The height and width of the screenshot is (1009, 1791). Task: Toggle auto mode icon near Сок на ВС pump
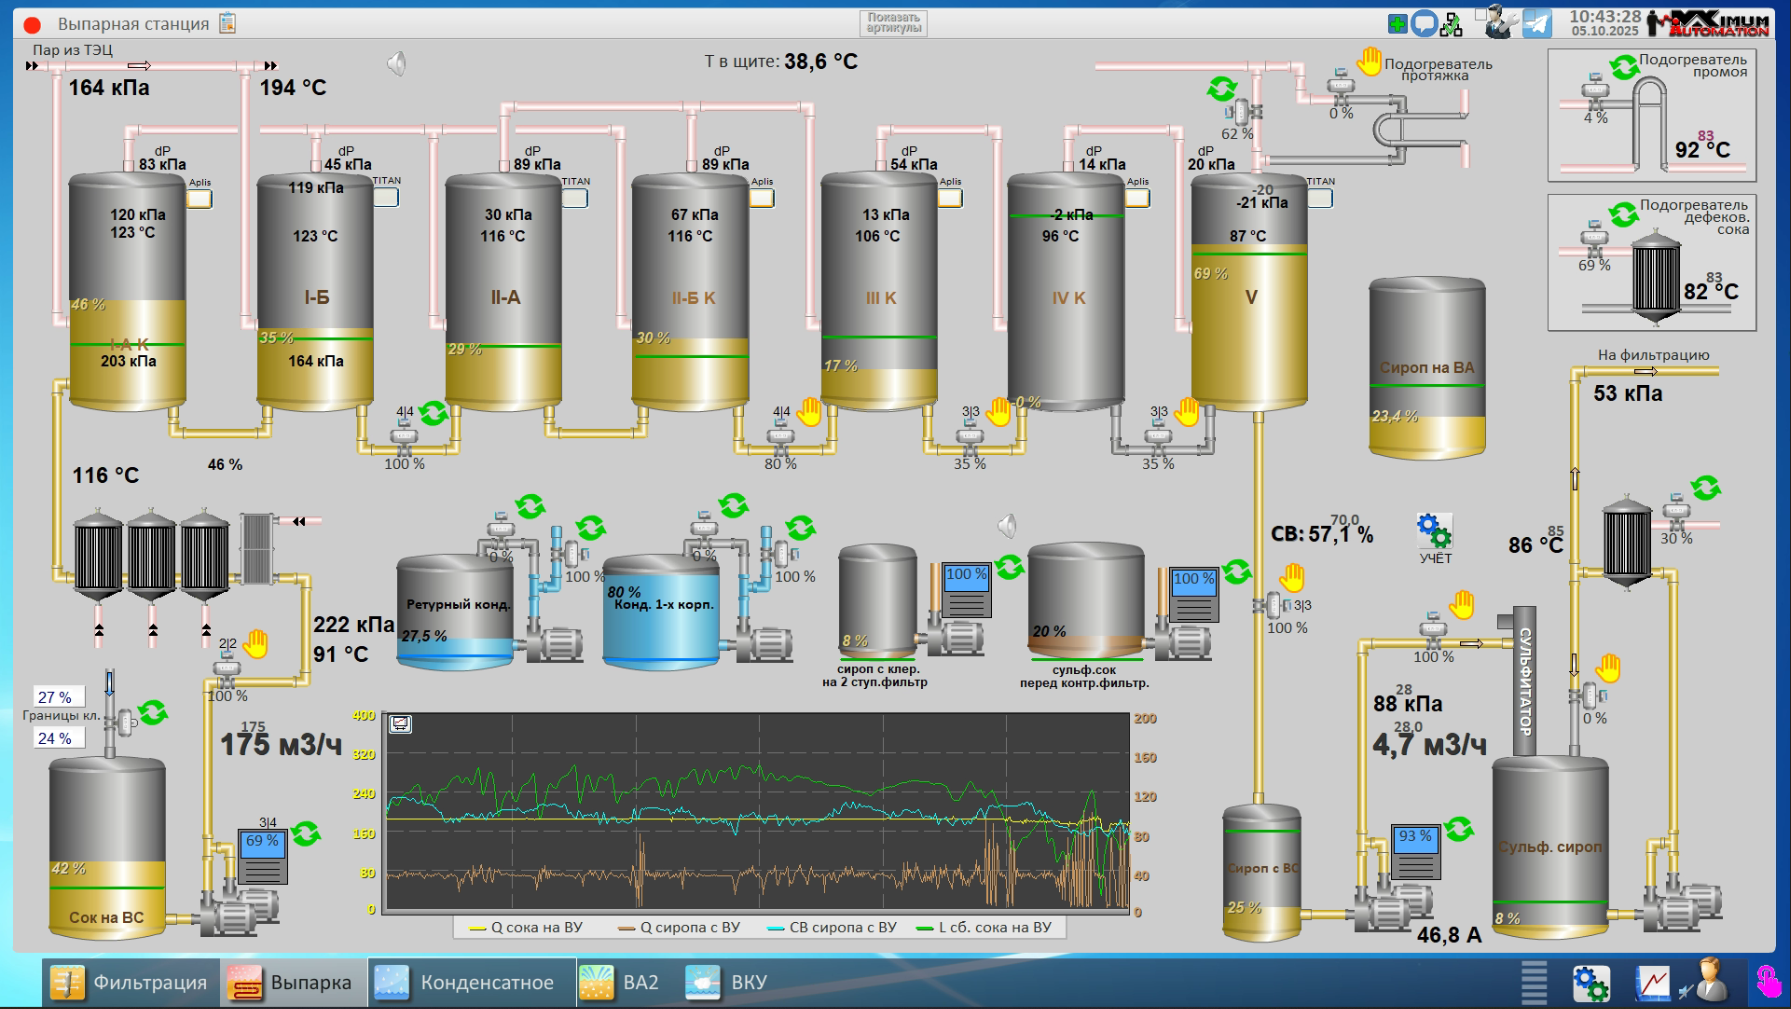306,833
